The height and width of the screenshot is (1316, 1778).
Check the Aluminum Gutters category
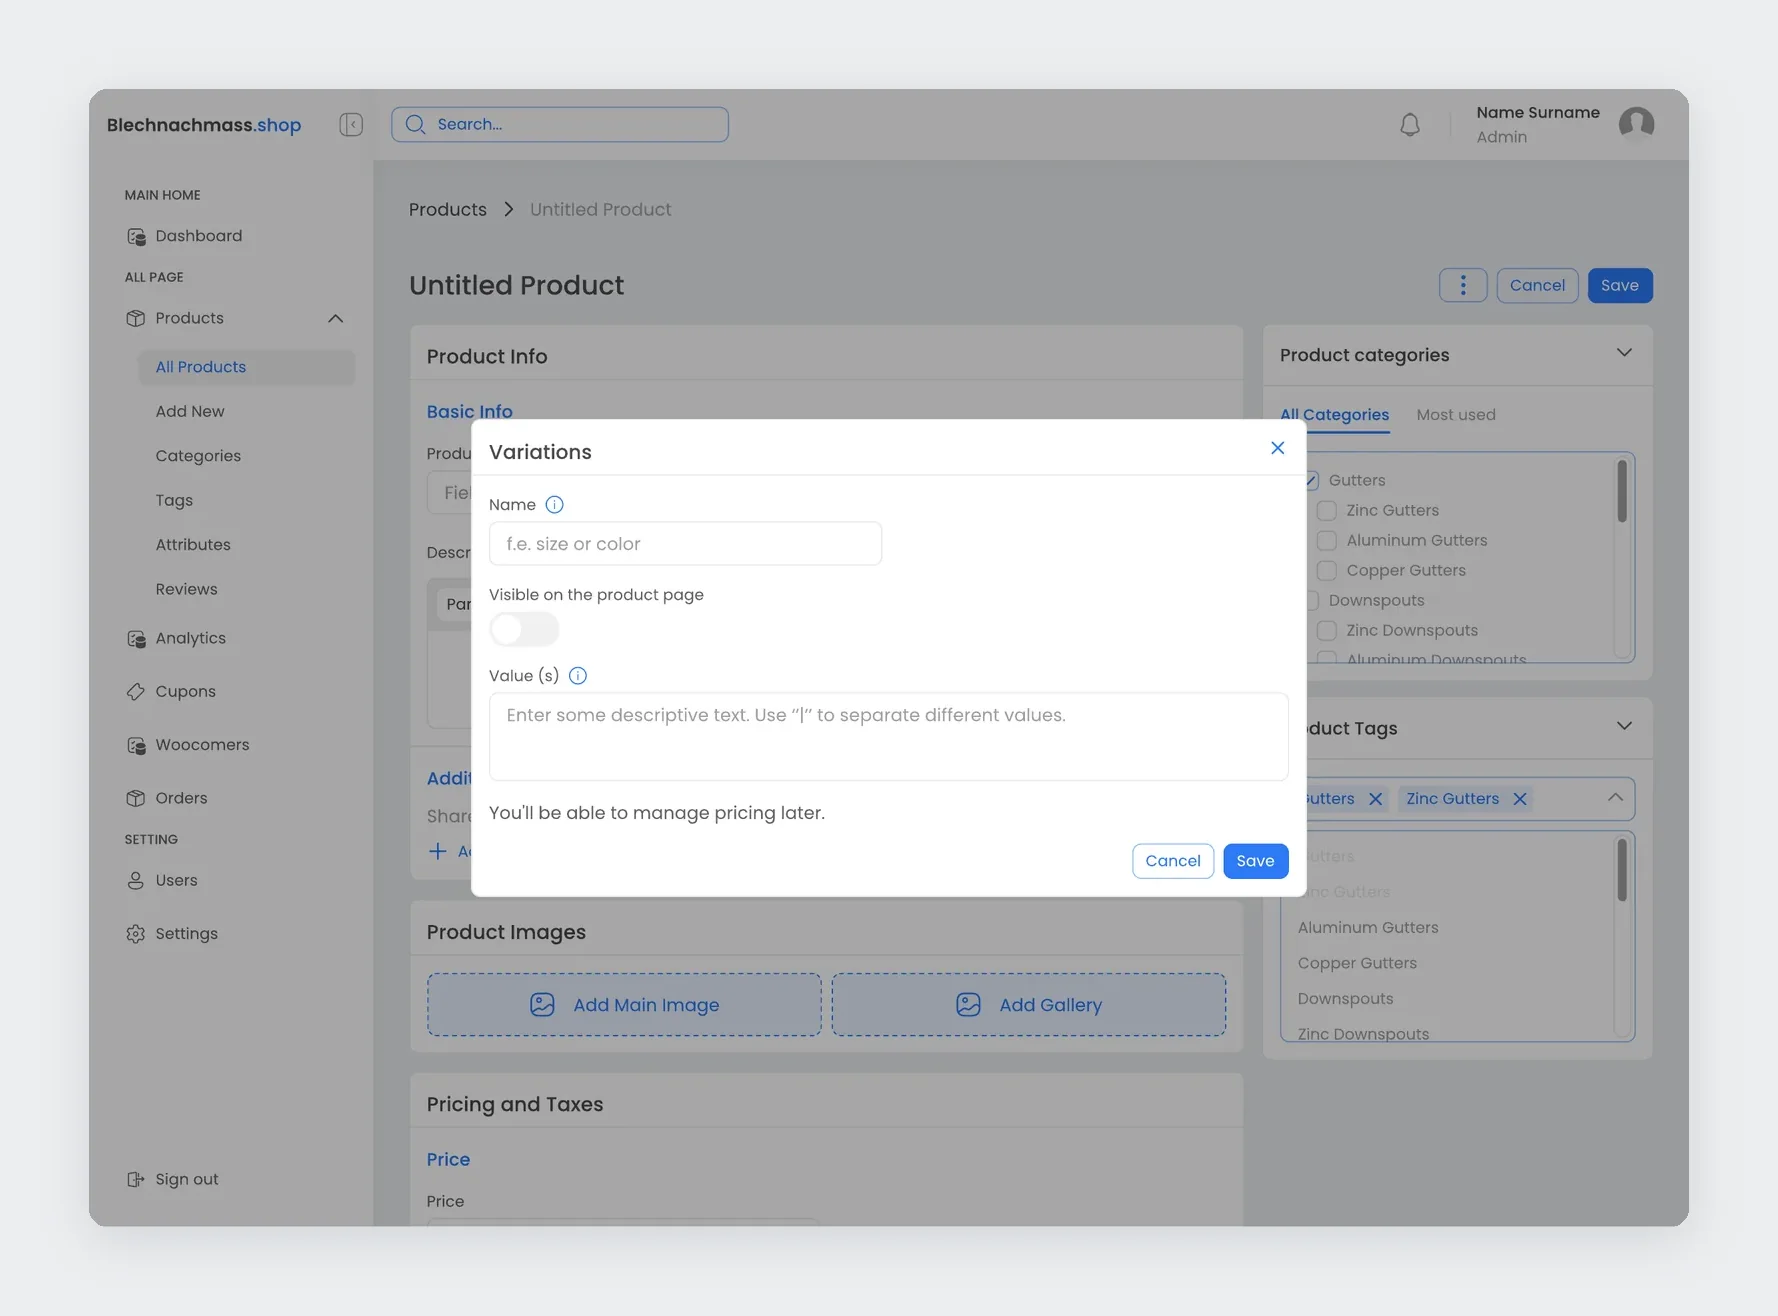(x=1327, y=540)
